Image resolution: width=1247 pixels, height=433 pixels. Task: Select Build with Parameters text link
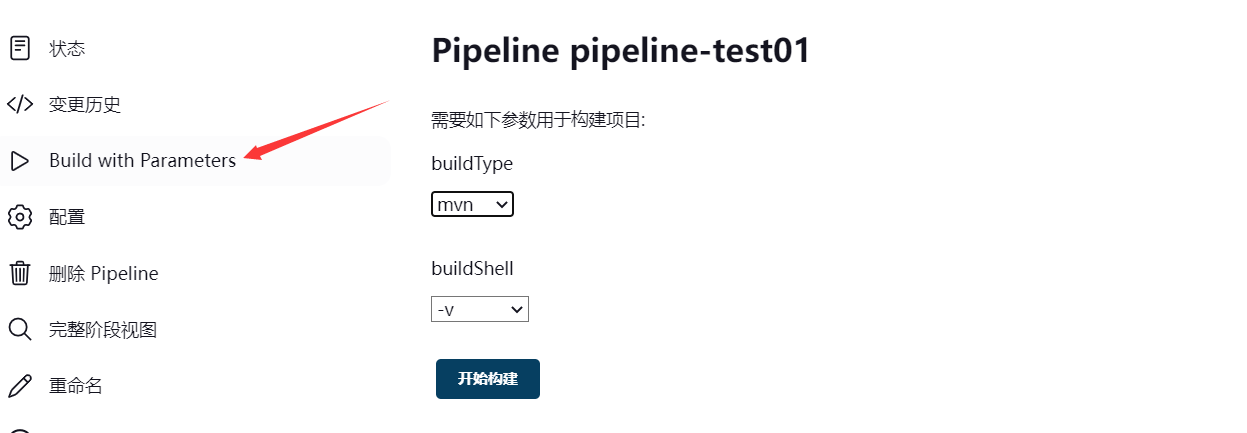point(143,160)
